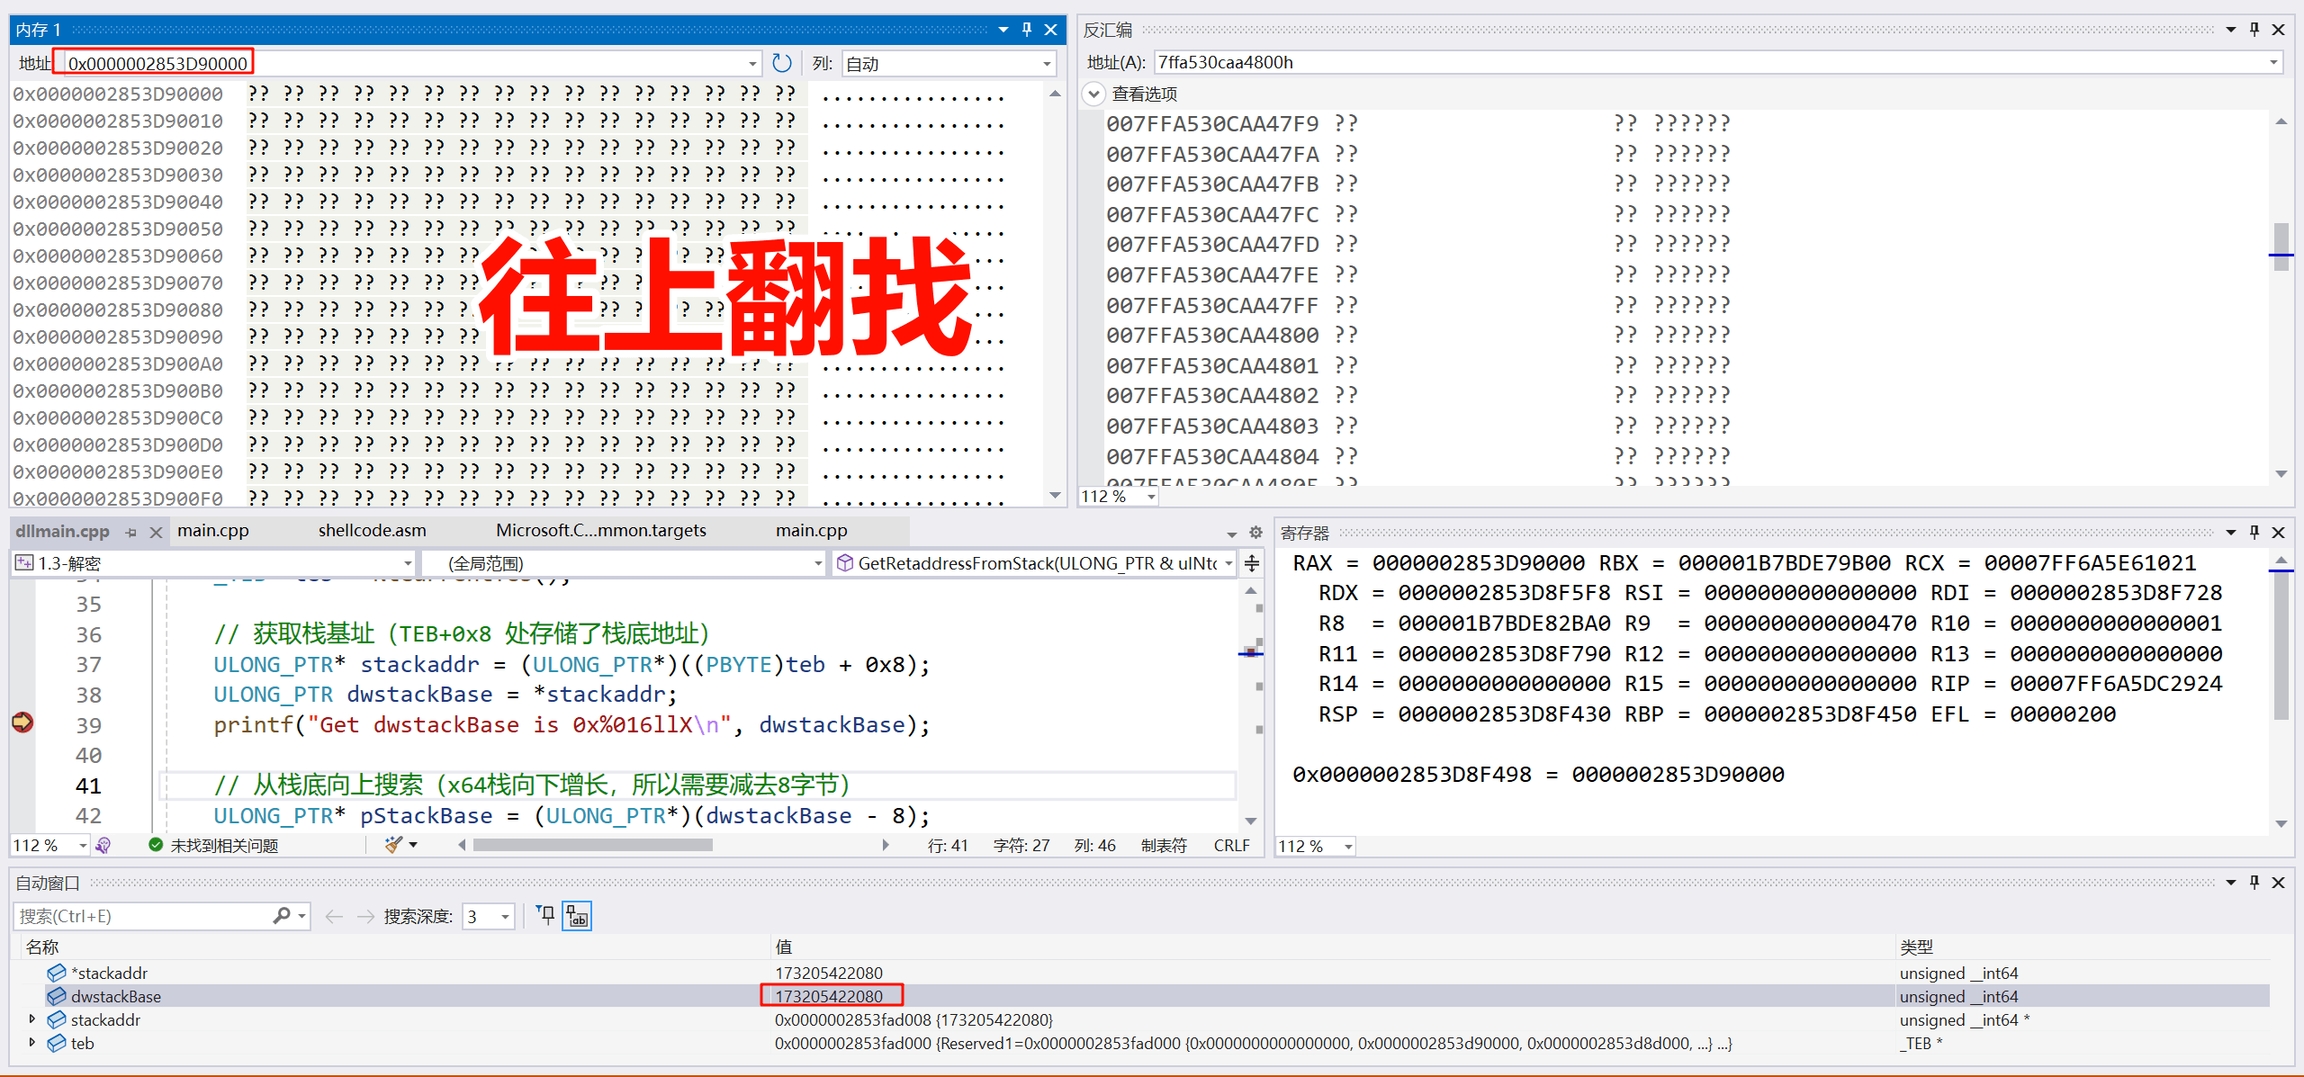Screen dimensions: 2304x1077
Task: Open the editor tab settings gear
Action: tap(1256, 532)
